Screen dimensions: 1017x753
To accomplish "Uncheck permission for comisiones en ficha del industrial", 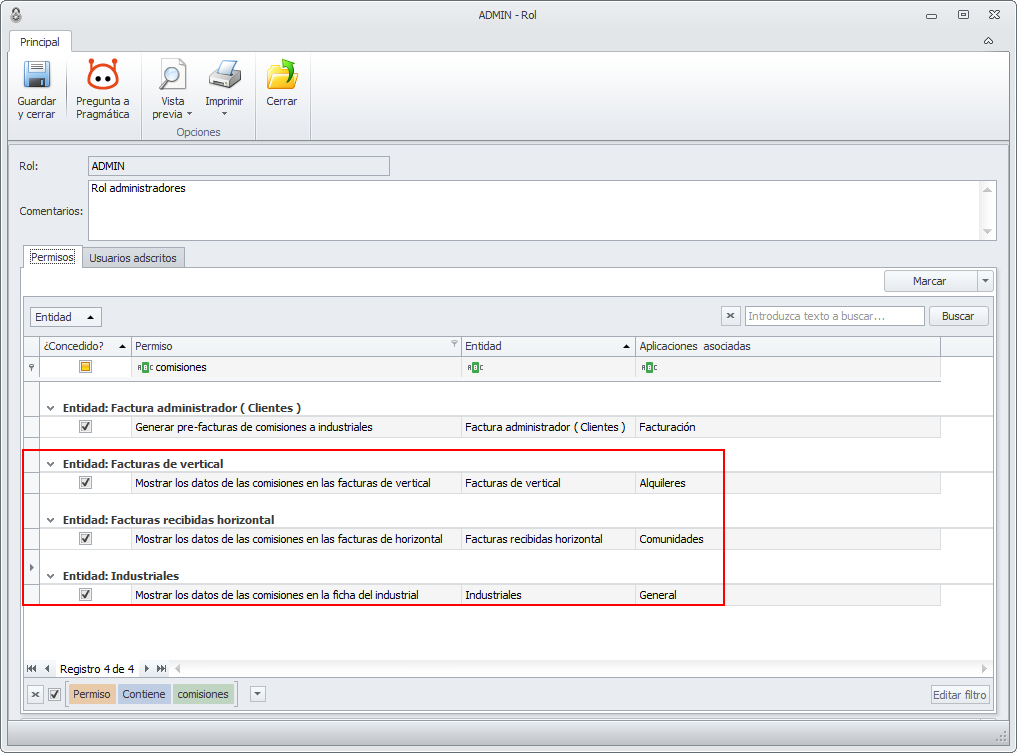I will (85, 594).
